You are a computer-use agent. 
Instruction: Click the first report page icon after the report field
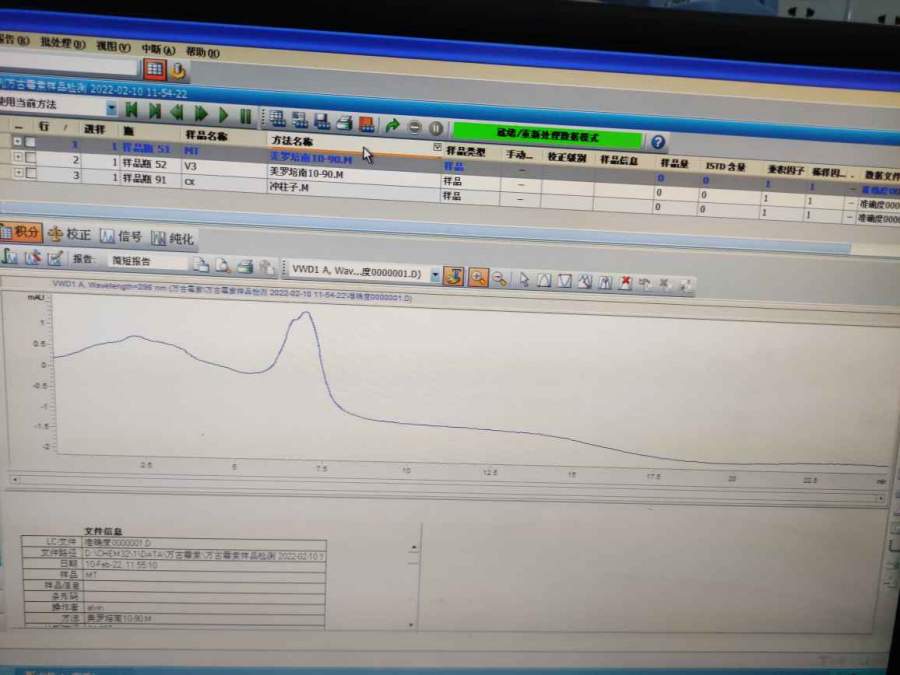200,265
